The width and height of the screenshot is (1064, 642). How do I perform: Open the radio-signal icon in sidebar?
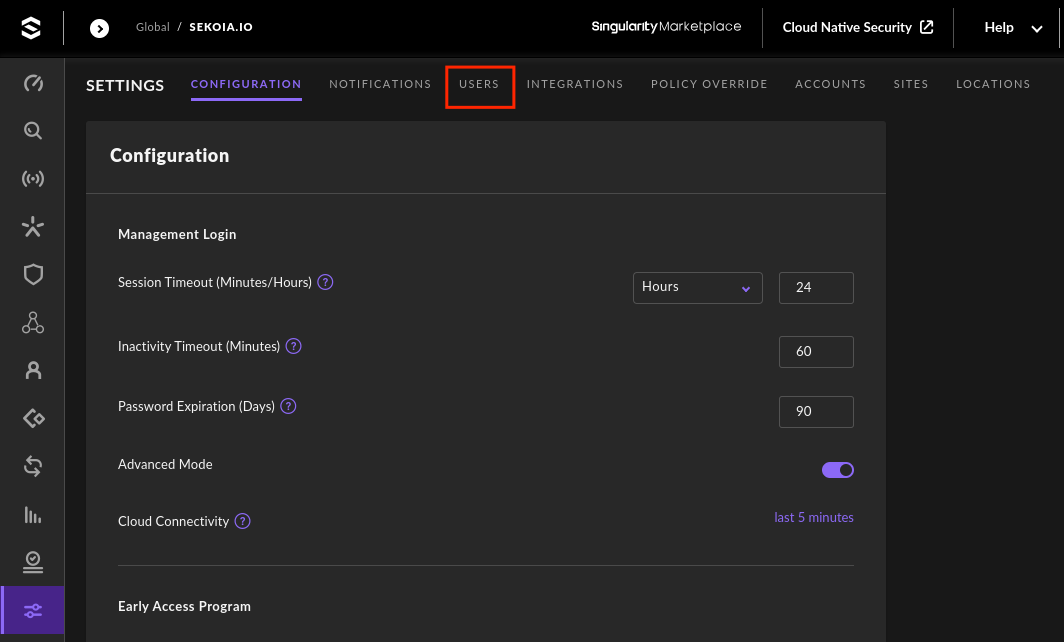point(33,179)
